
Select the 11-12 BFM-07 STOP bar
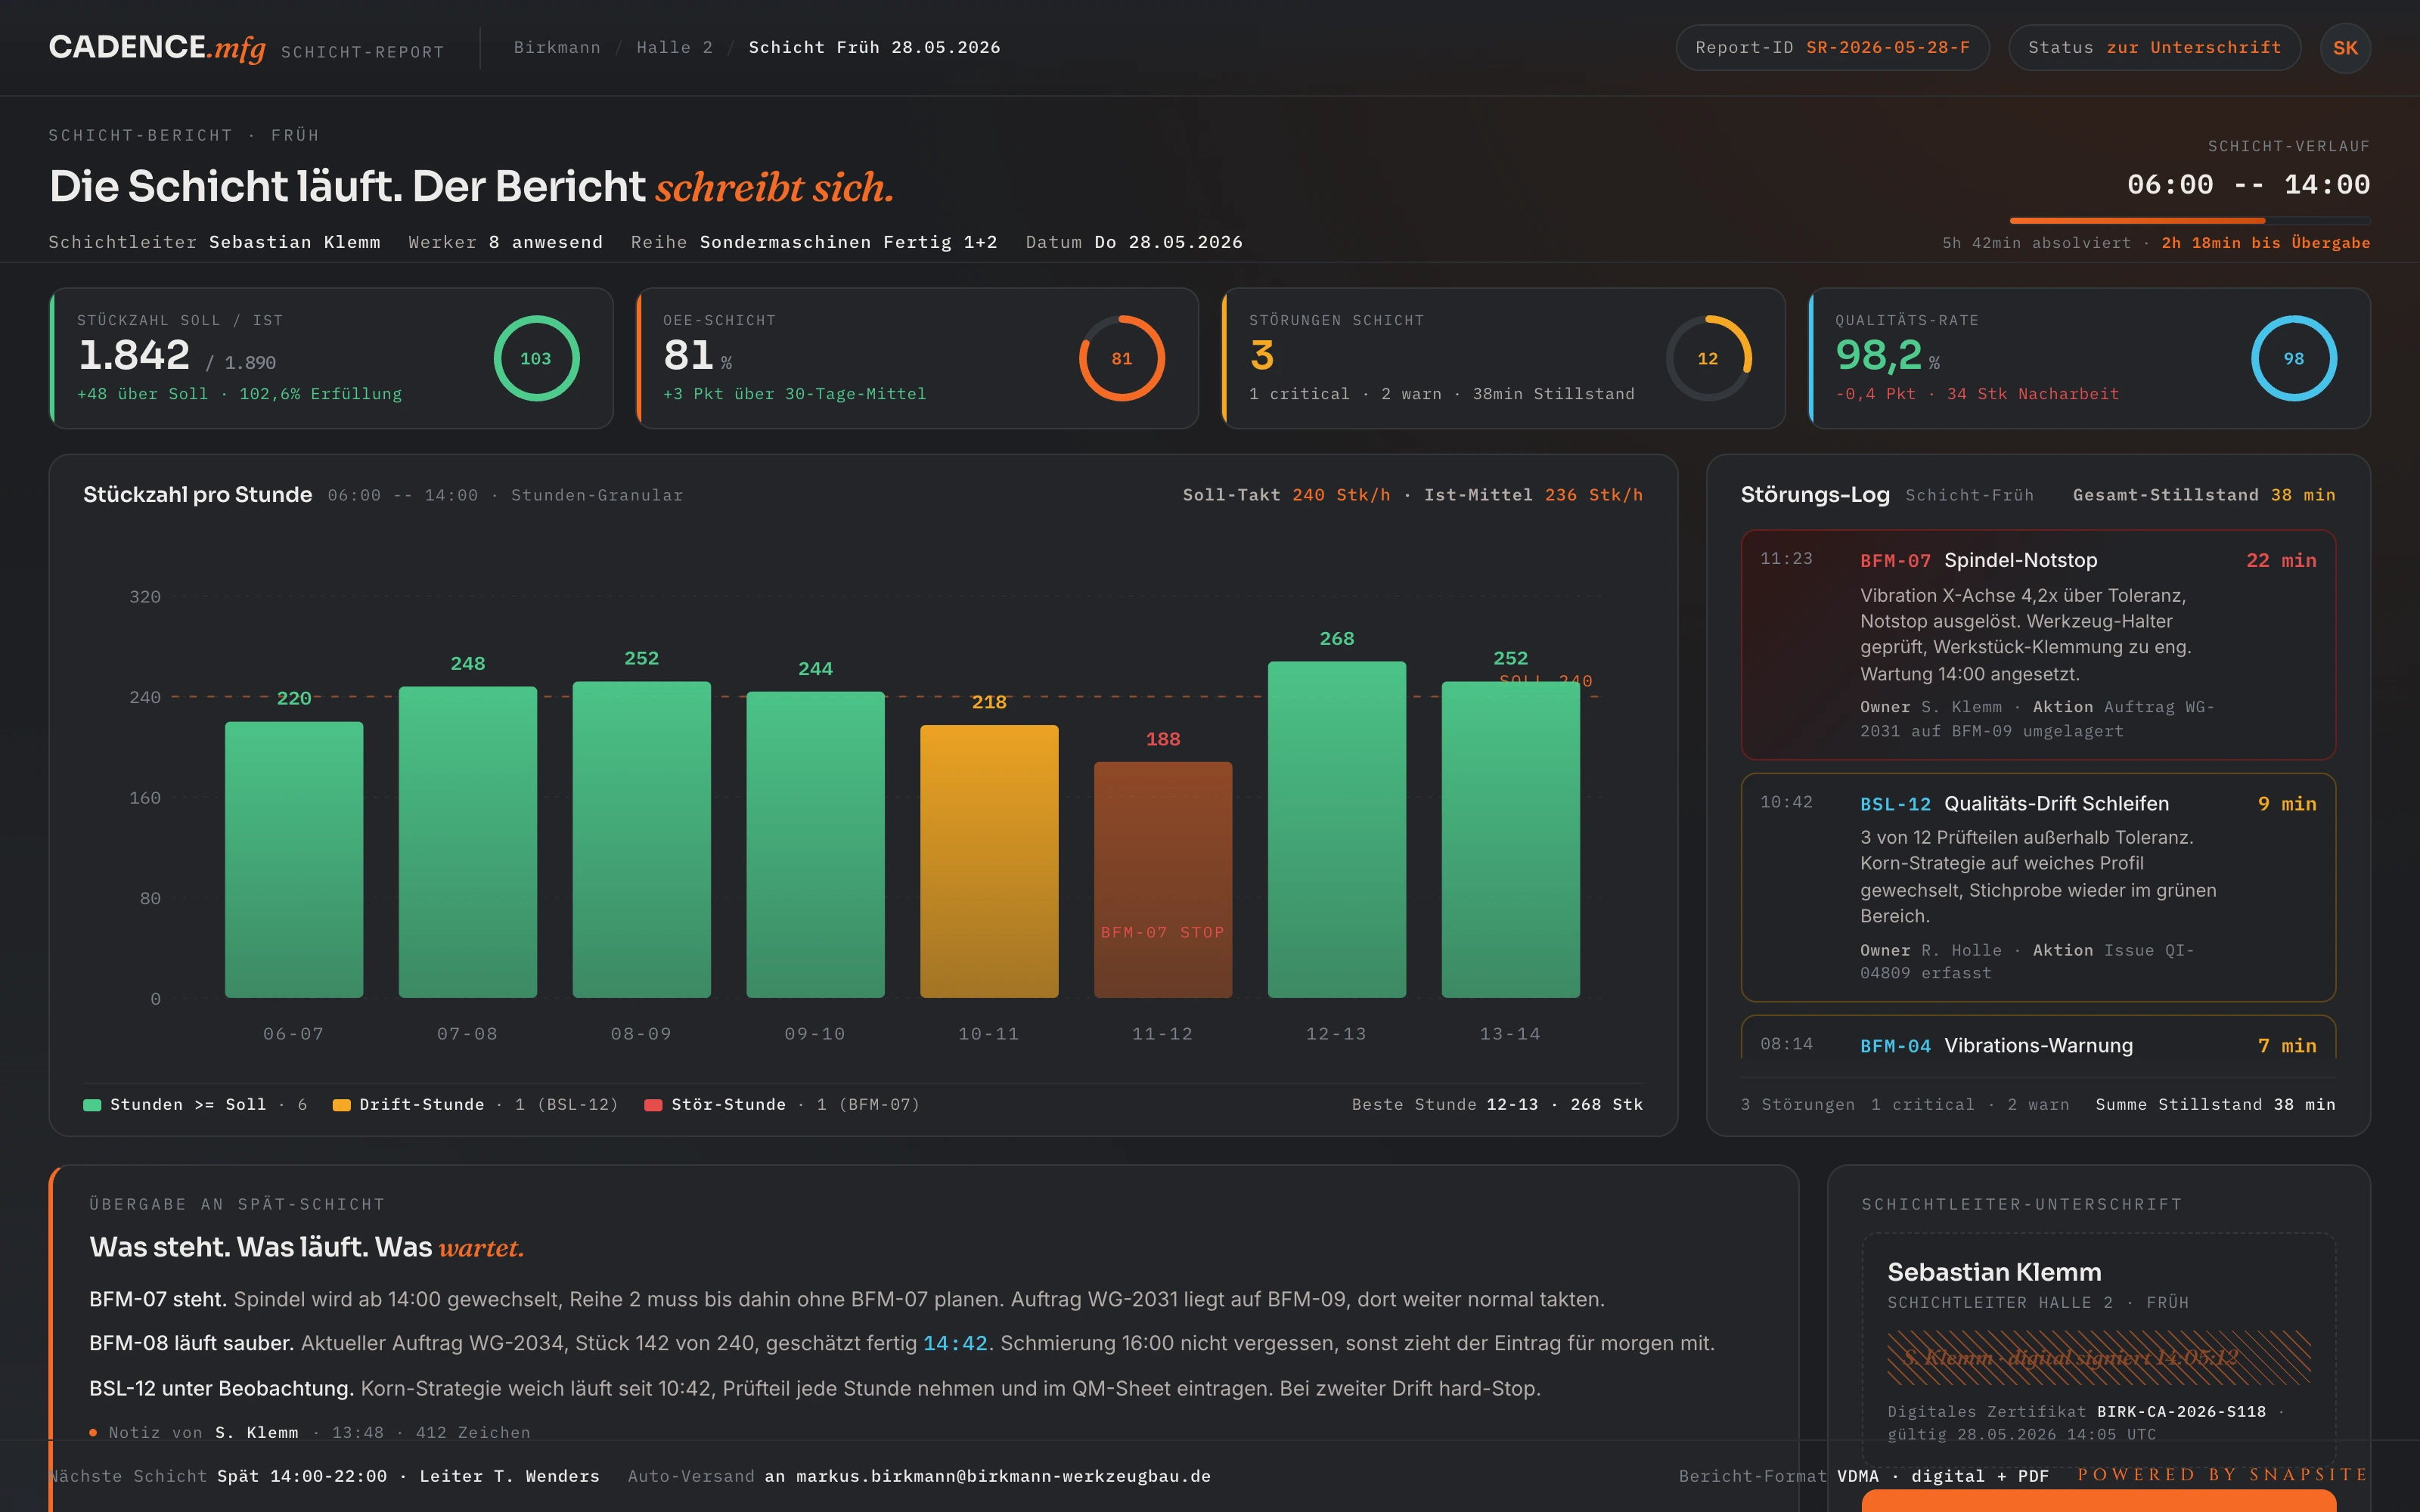point(1163,880)
